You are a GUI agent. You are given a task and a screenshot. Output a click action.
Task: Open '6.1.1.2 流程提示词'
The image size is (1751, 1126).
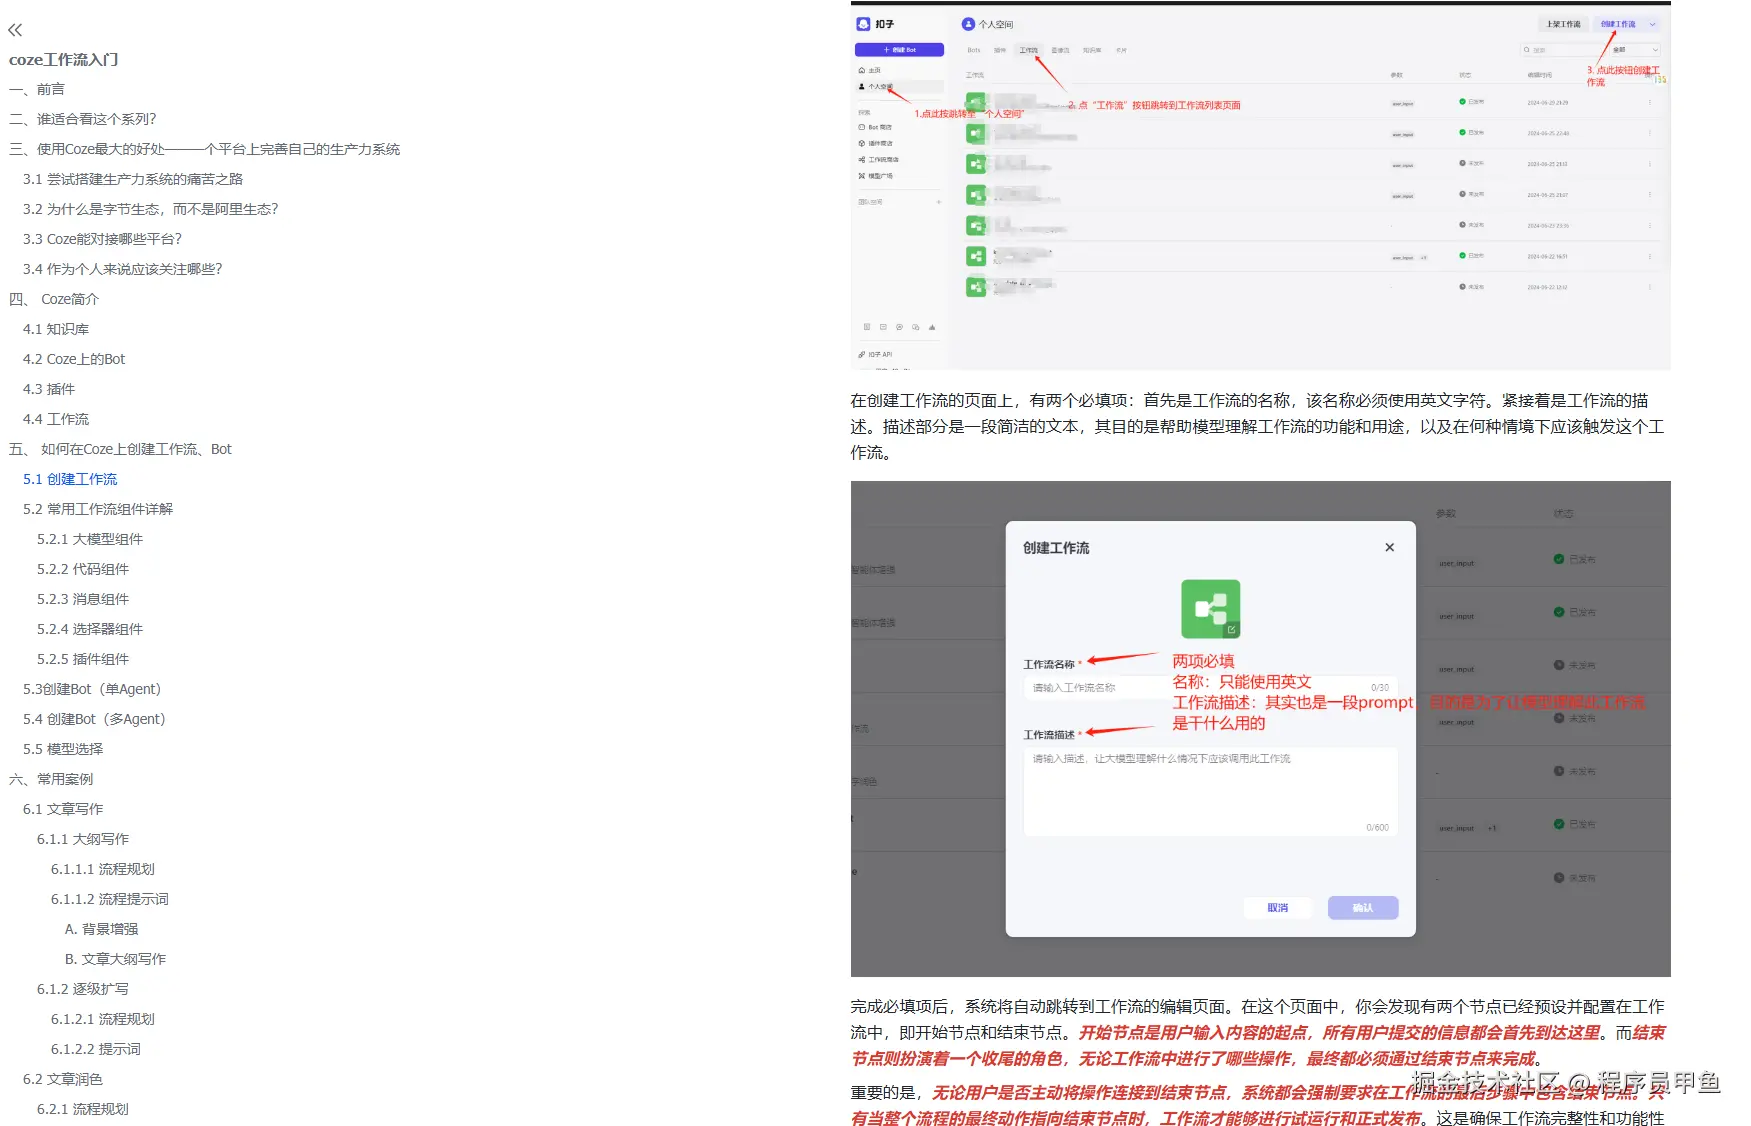point(110,899)
